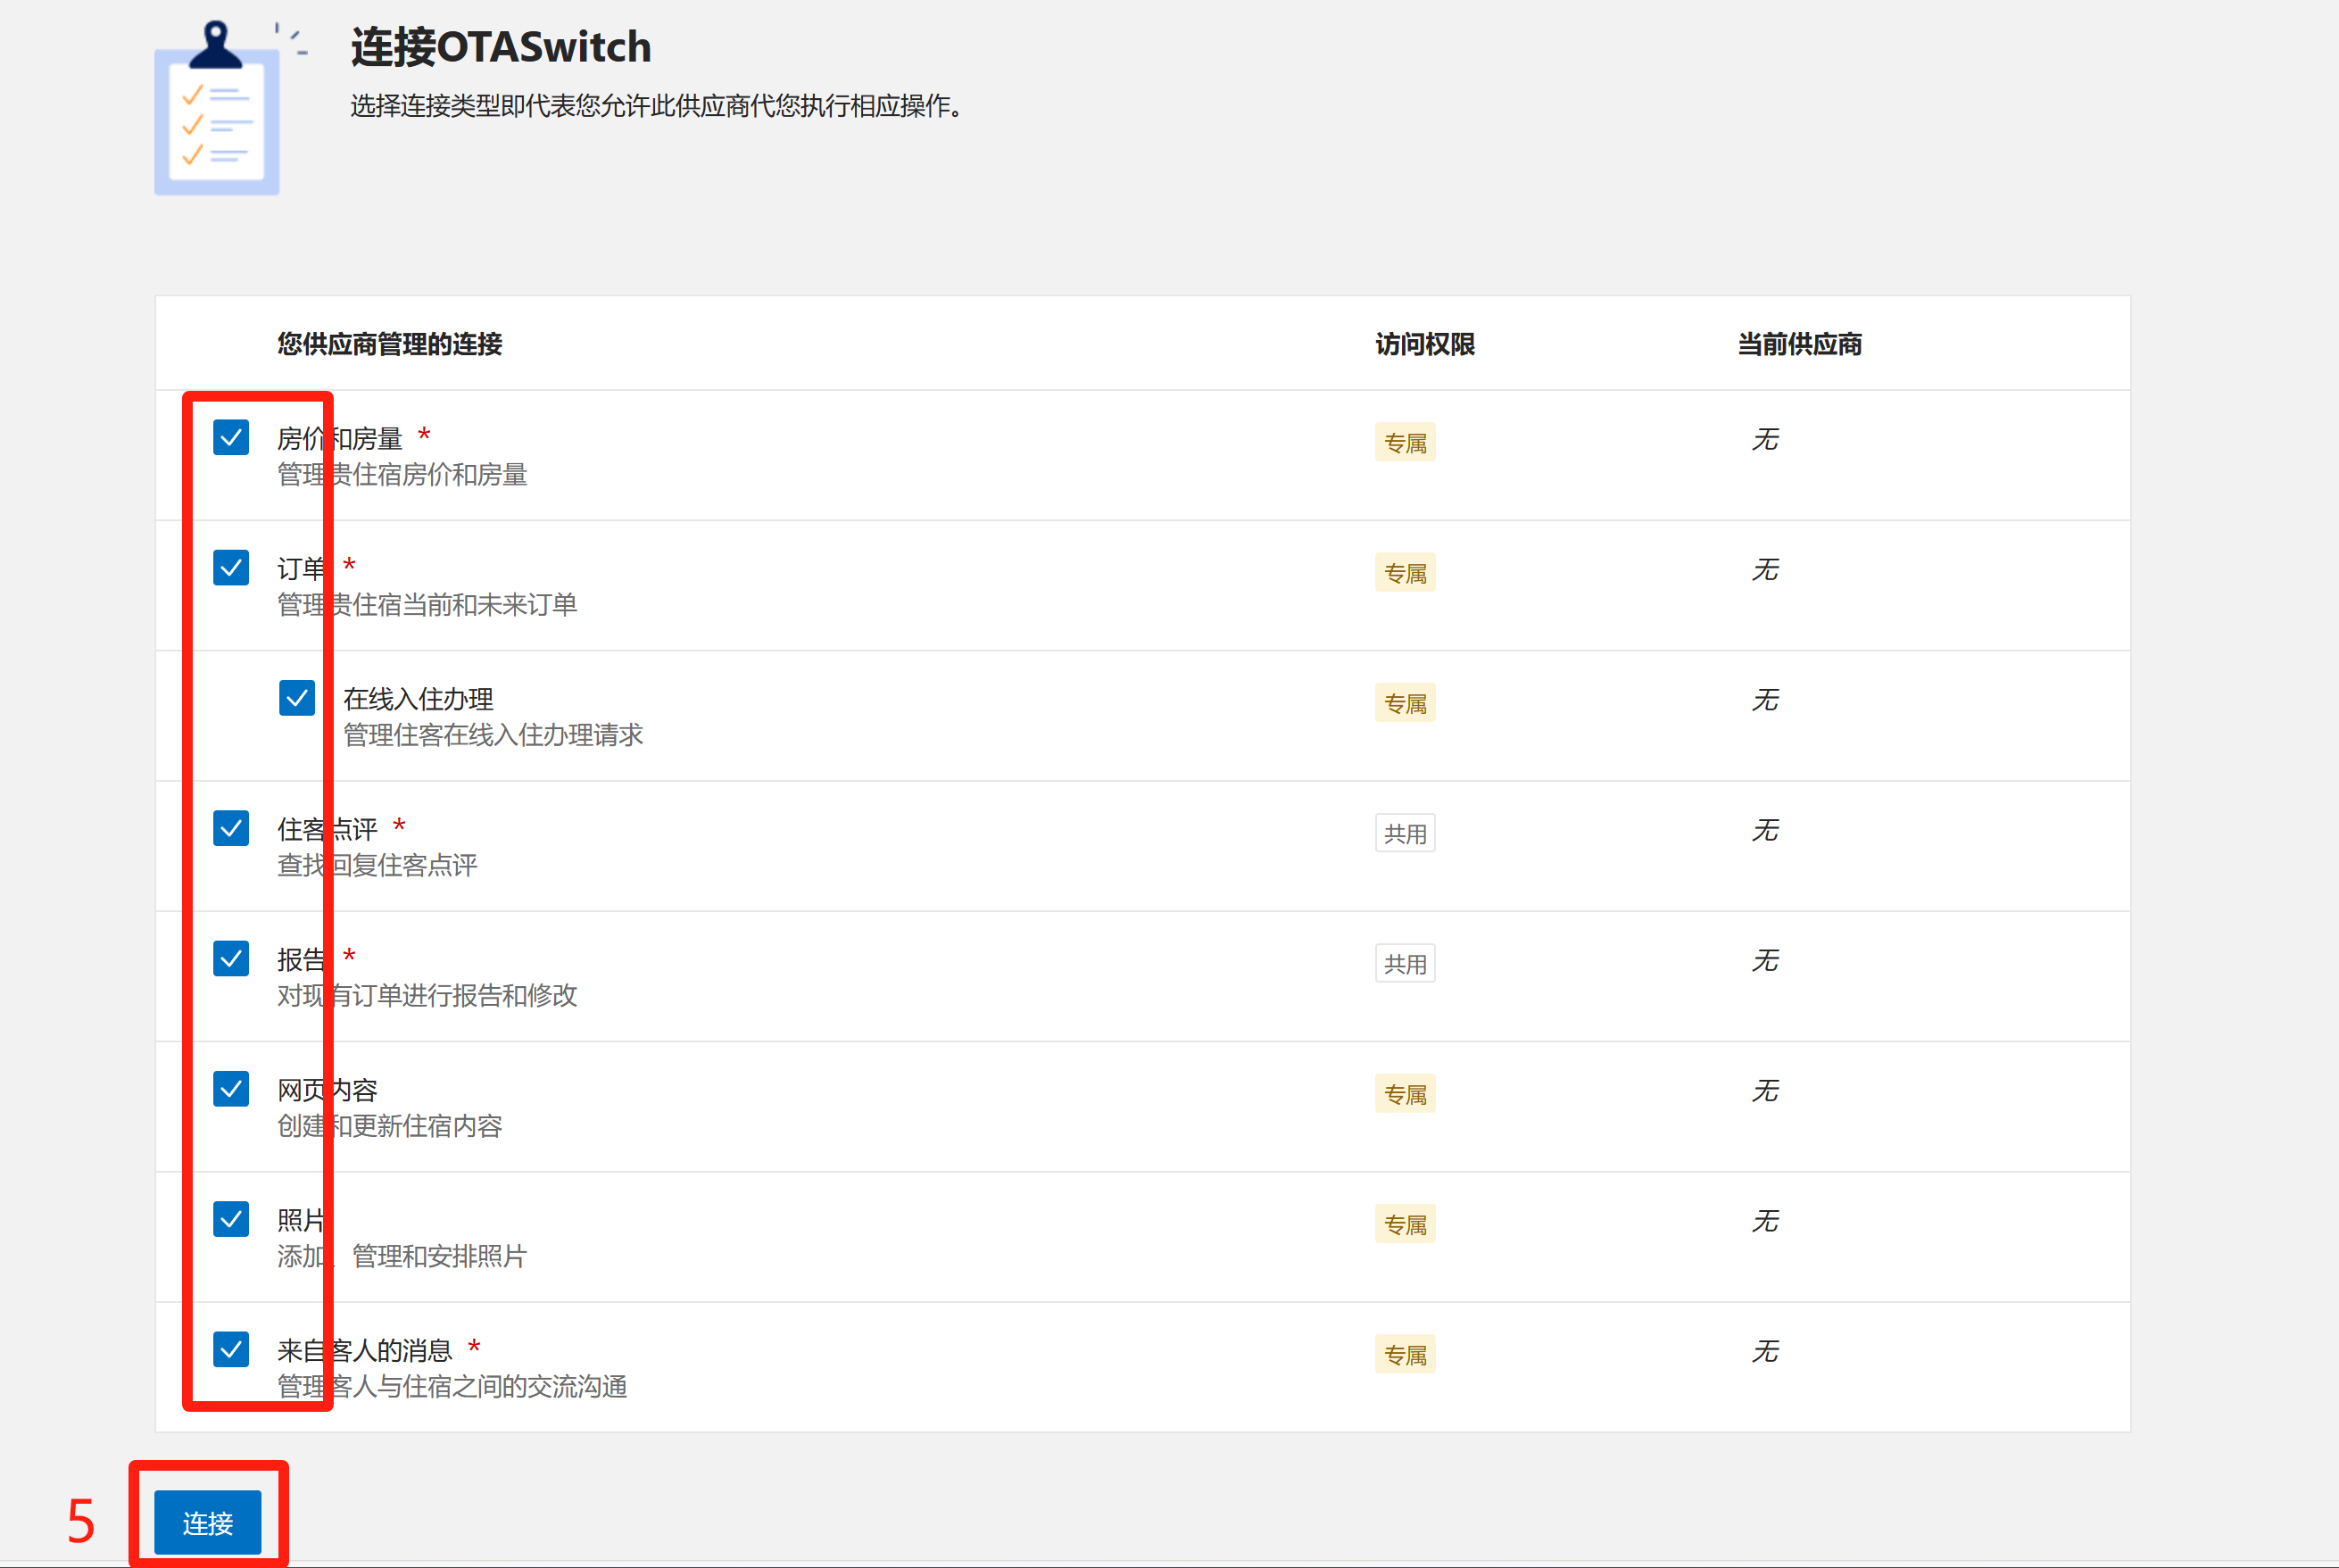This screenshot has width=2339, height=1568.
Task: Click the blue 连接 button
Action: click(x=208, y=1522)
